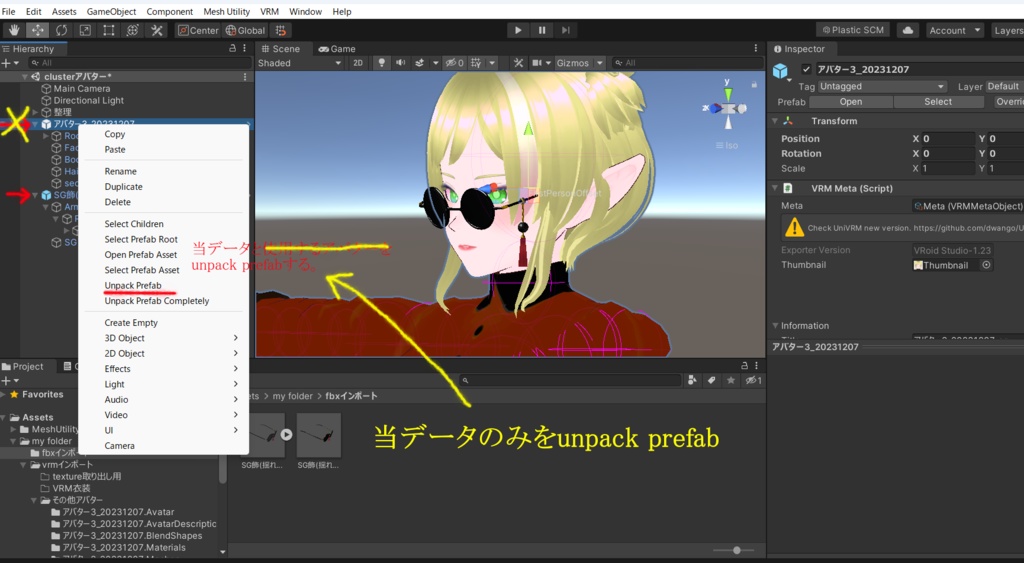The width and height of the screenshot is (1024, 563).
Task: Toggle active checkbox for Inspector object
Action: point(807,69)
